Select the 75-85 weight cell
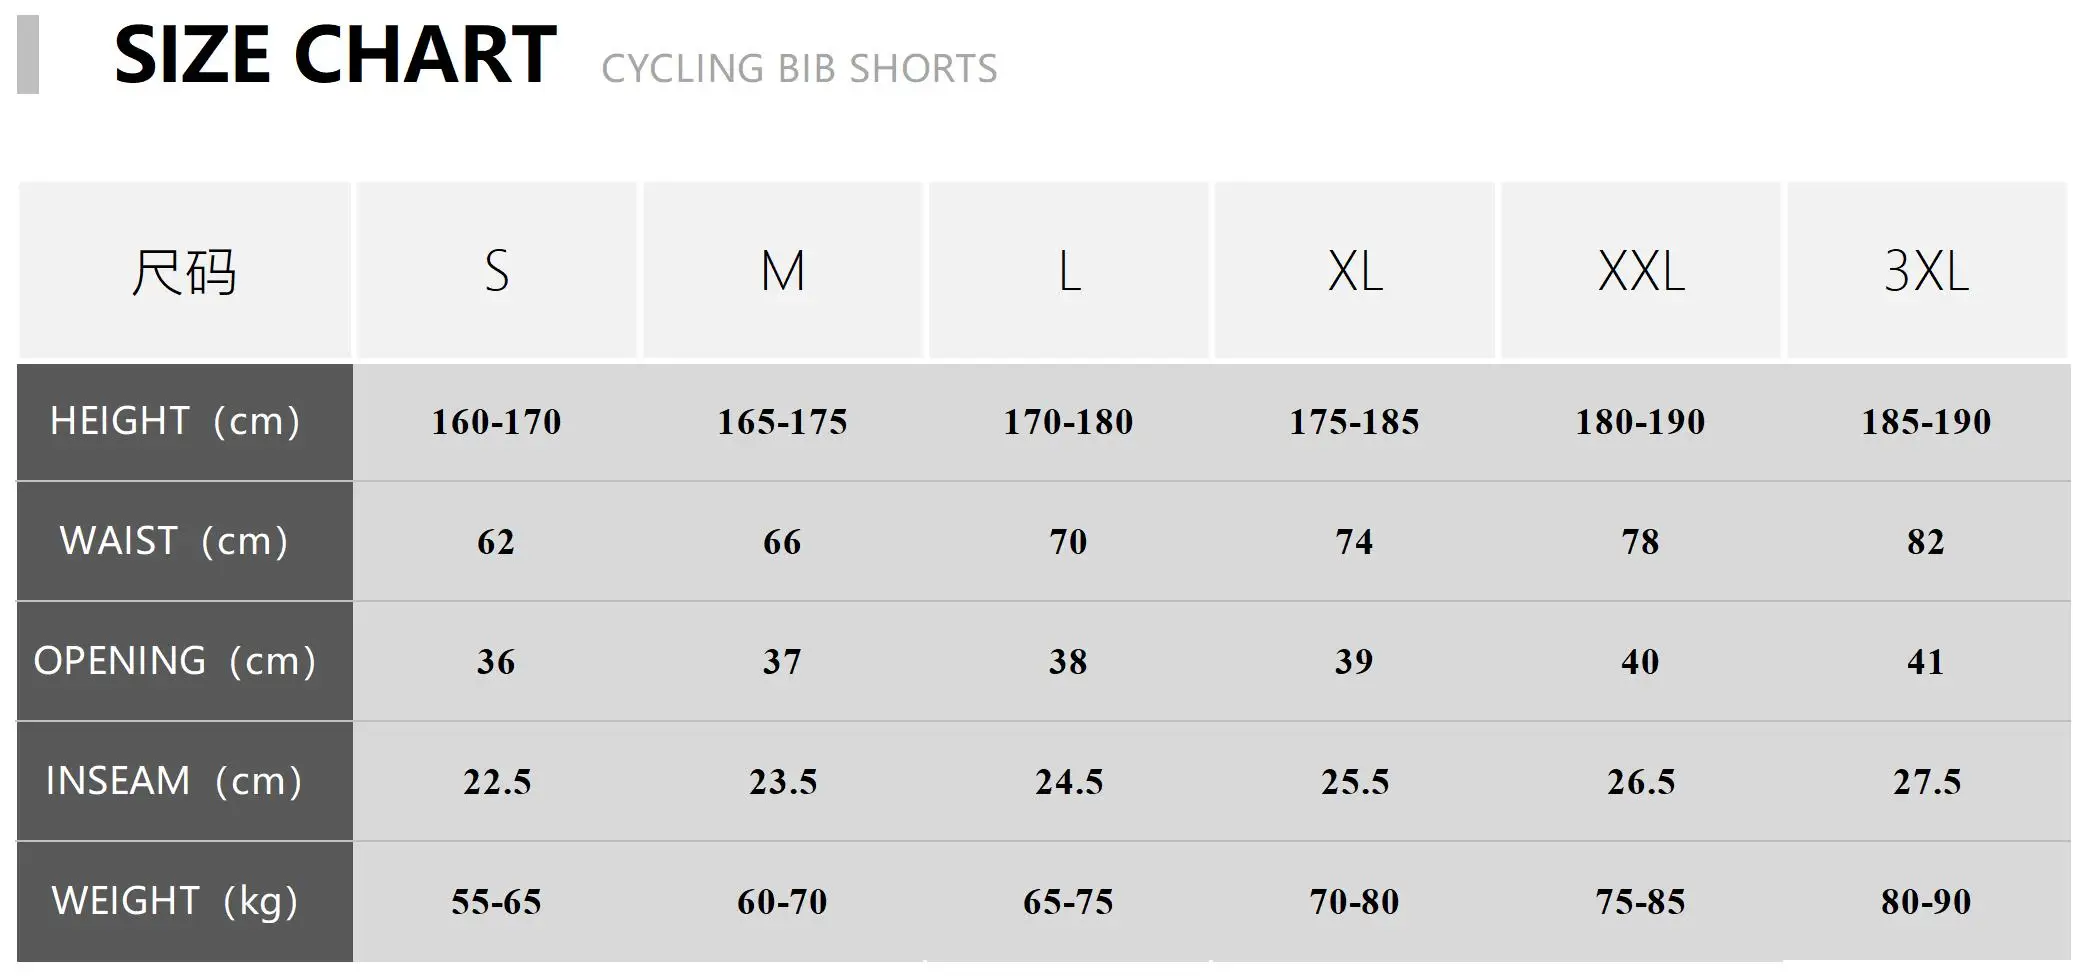This screenshot has width=2086, height=977. click(x=1640, y=902)
